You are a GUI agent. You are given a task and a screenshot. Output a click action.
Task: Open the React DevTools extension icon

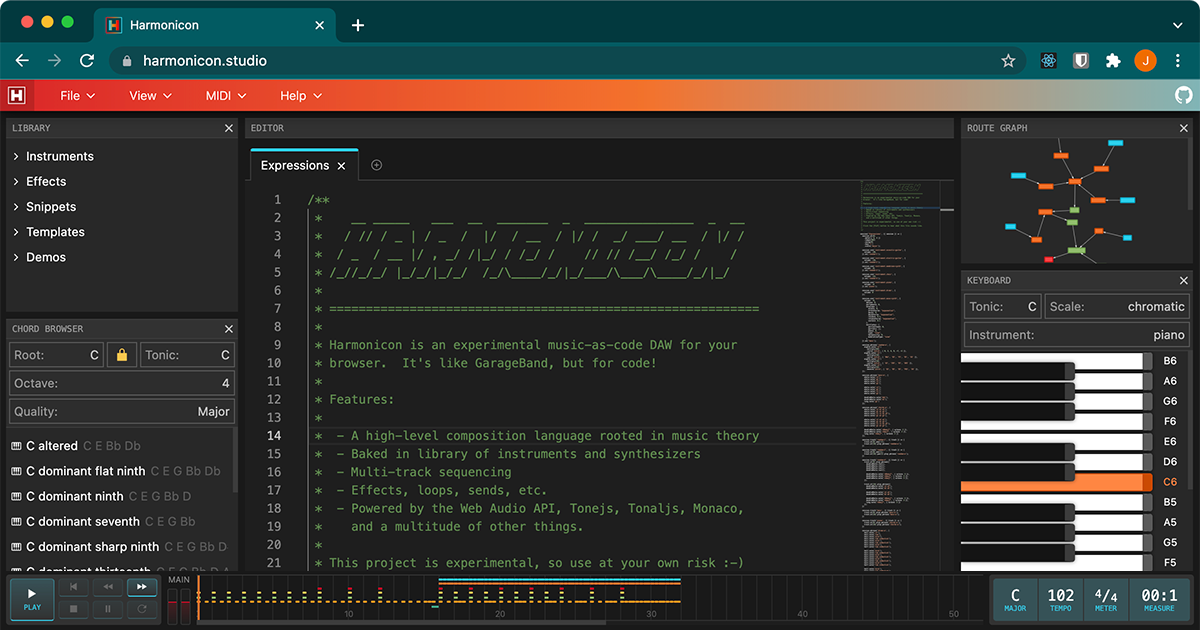coord(1049,61)
